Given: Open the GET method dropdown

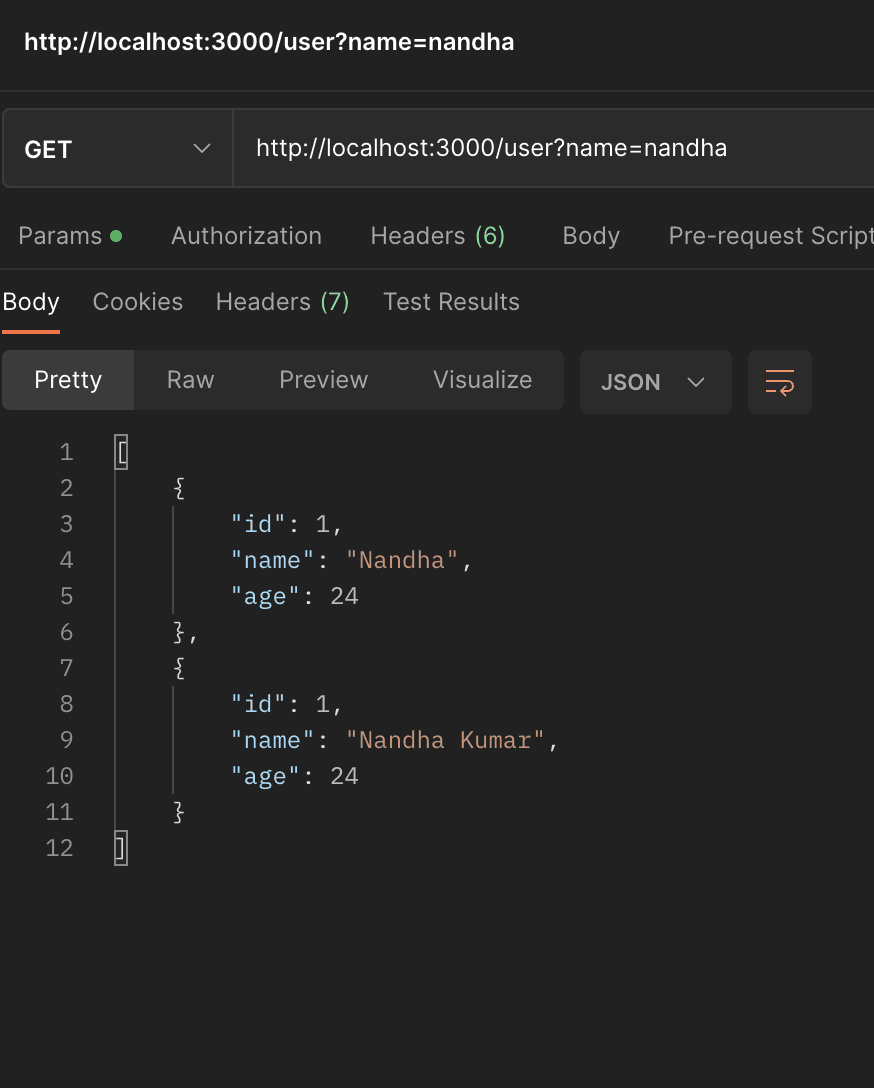Looking at the screenshot, I should (x=117, y=148).
